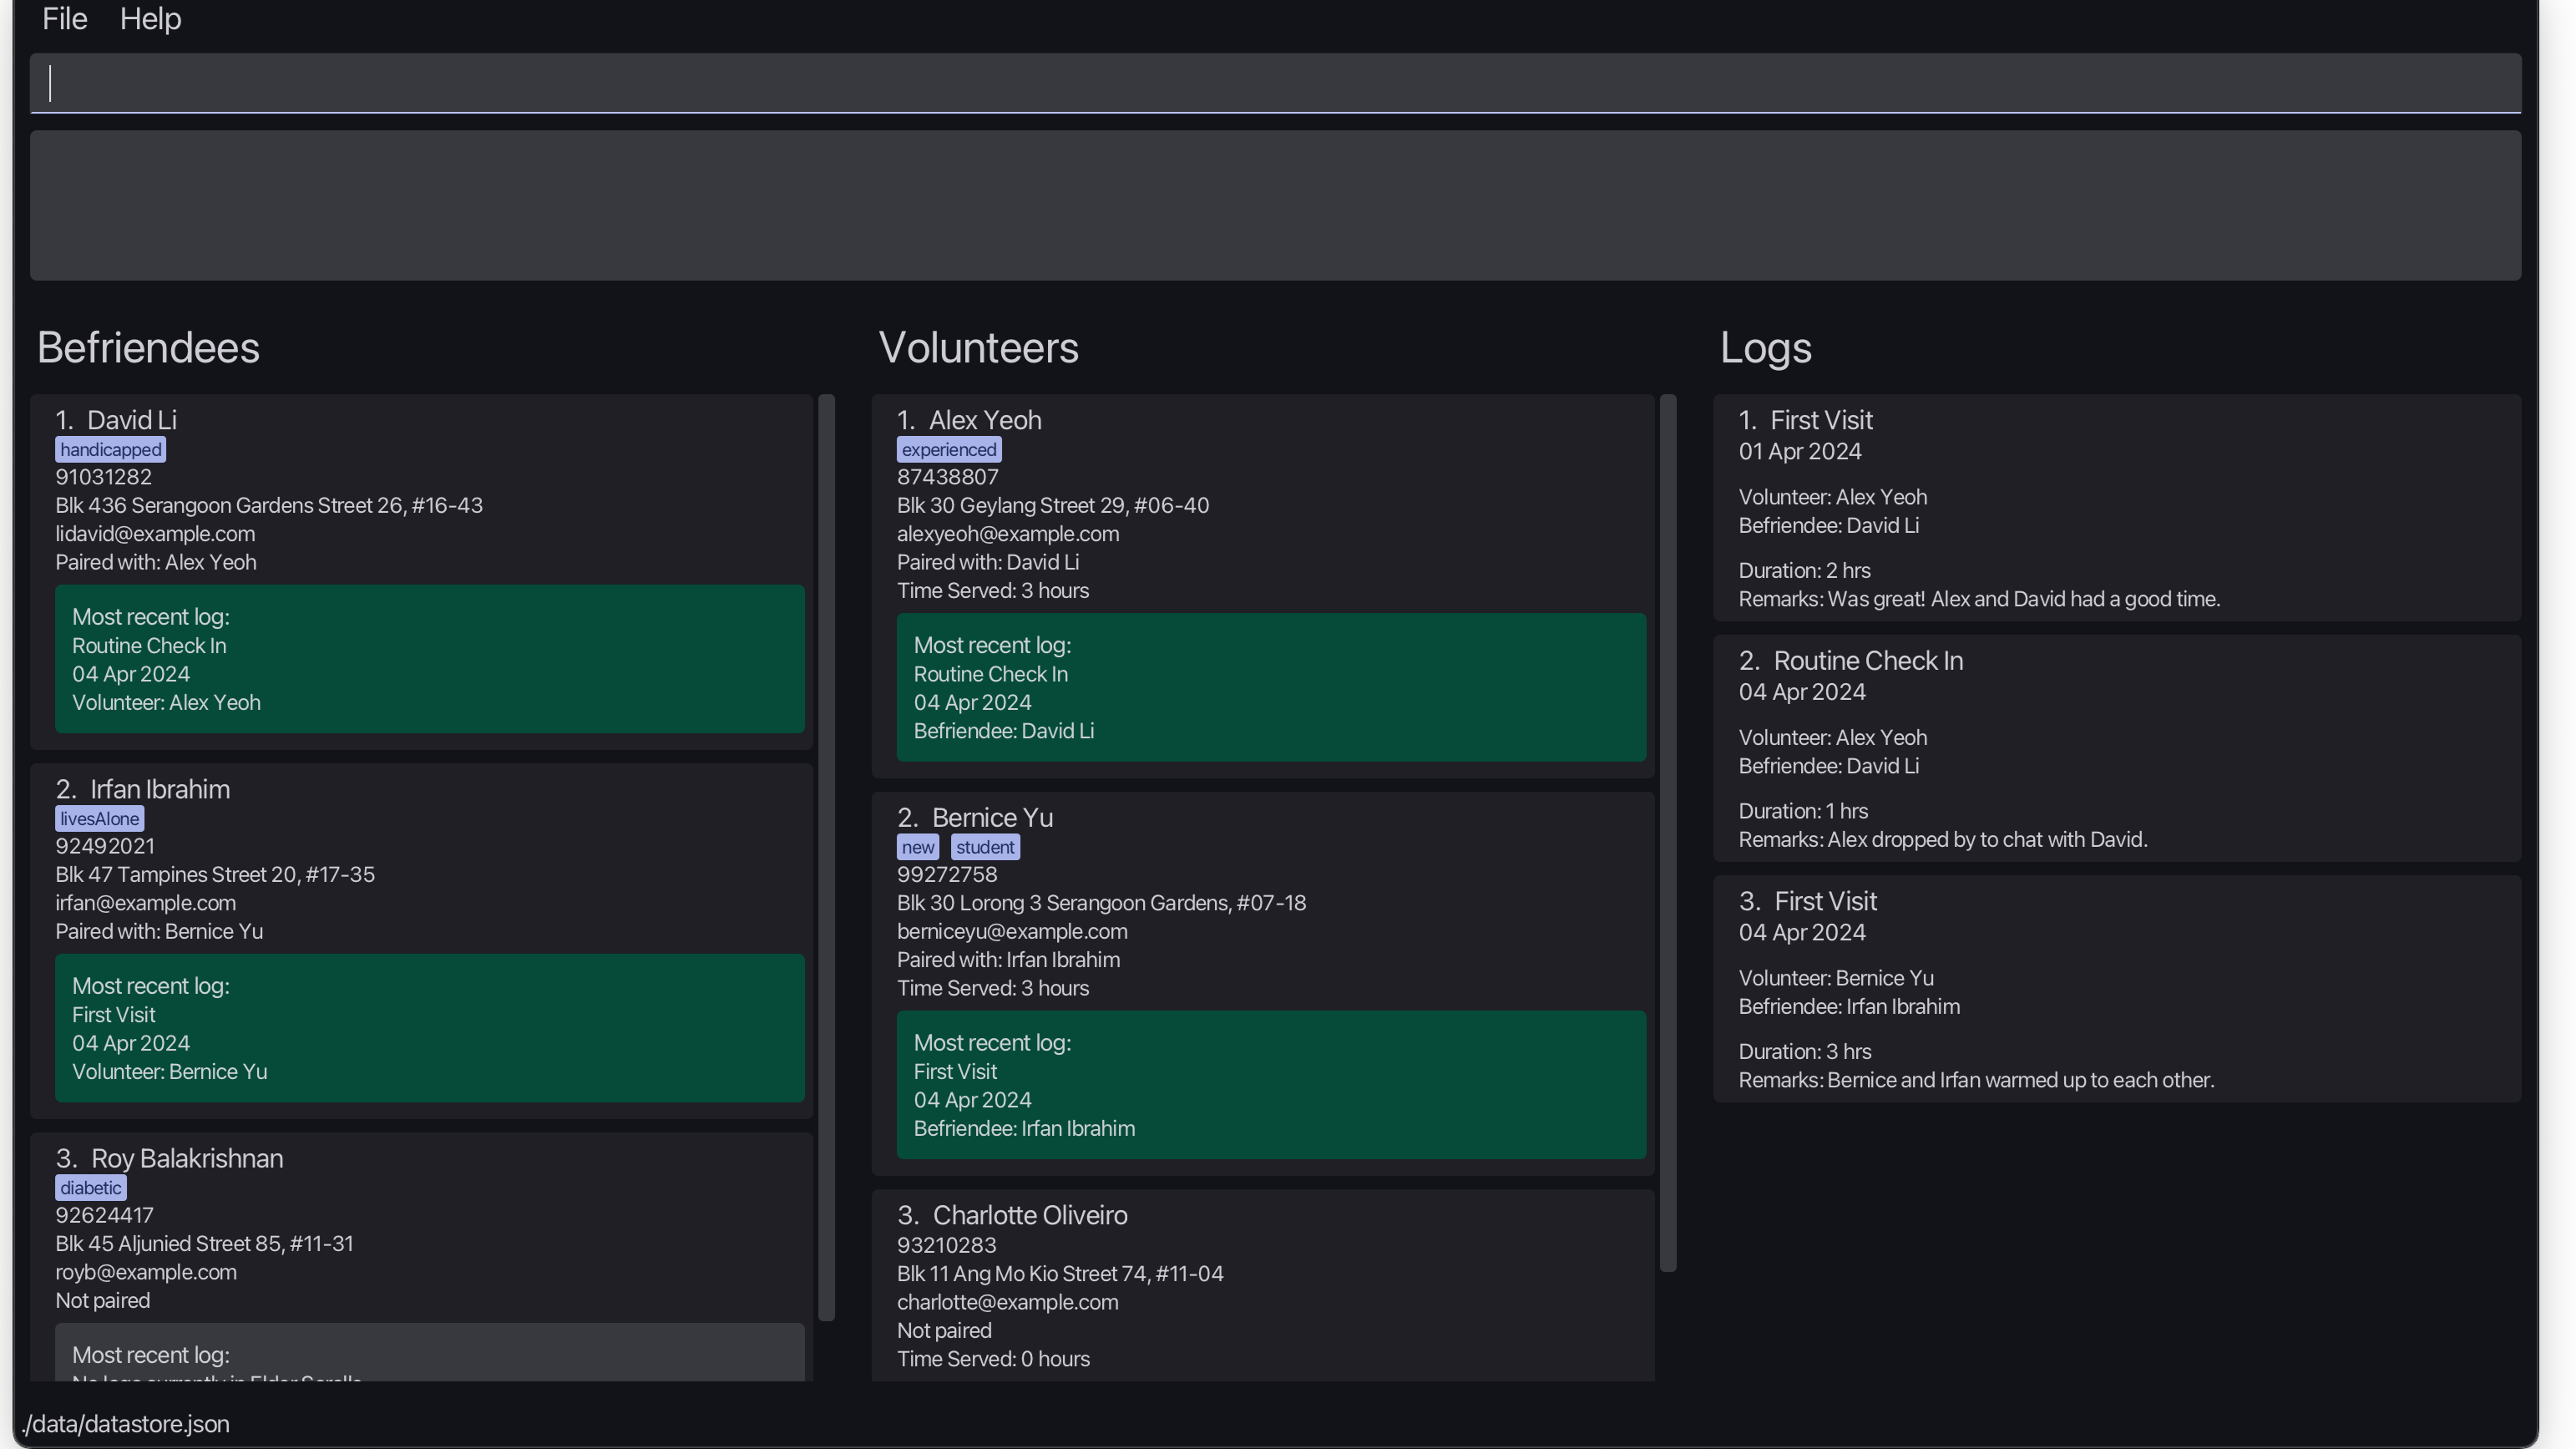Click the Volunteers list scrollbar
Viewport: 2576px width, 1449px height.
coord(1667,833)
